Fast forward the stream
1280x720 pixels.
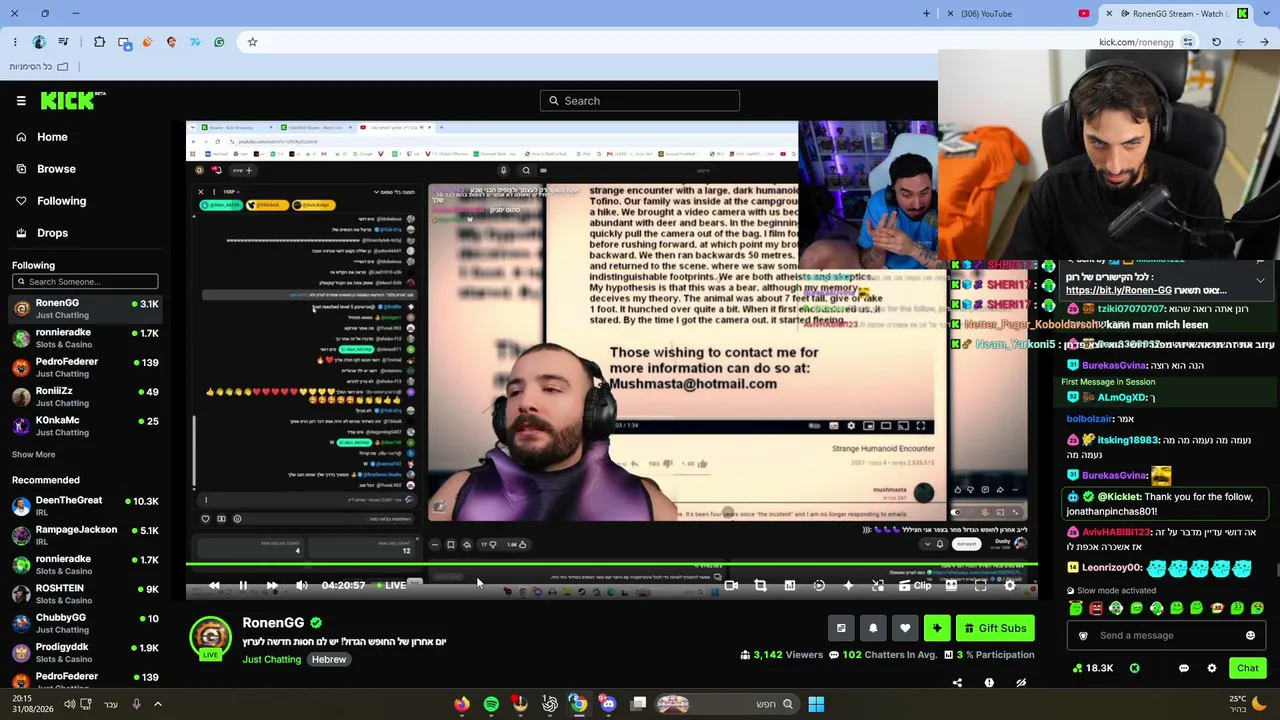272,585
